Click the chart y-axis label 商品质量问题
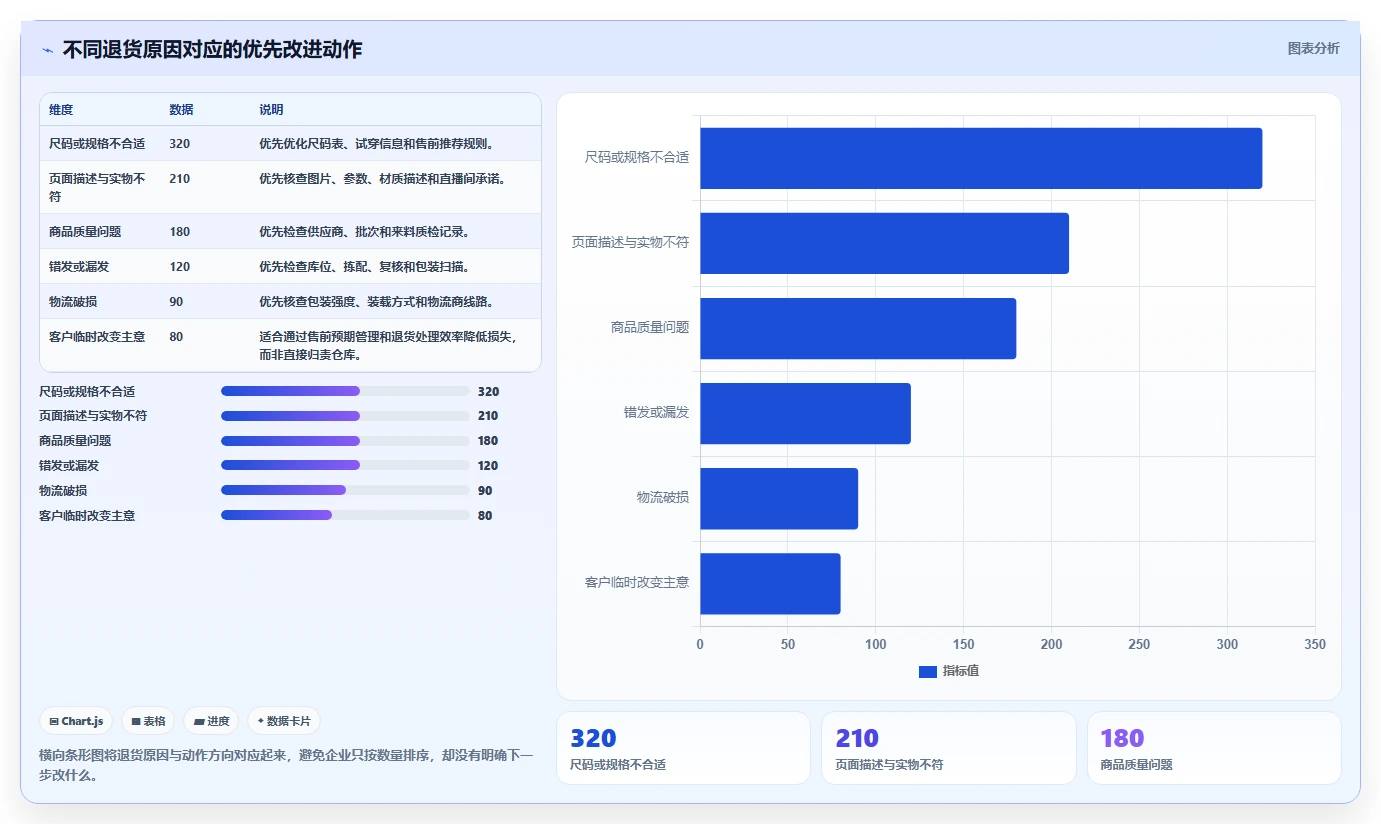 [650, 328]
